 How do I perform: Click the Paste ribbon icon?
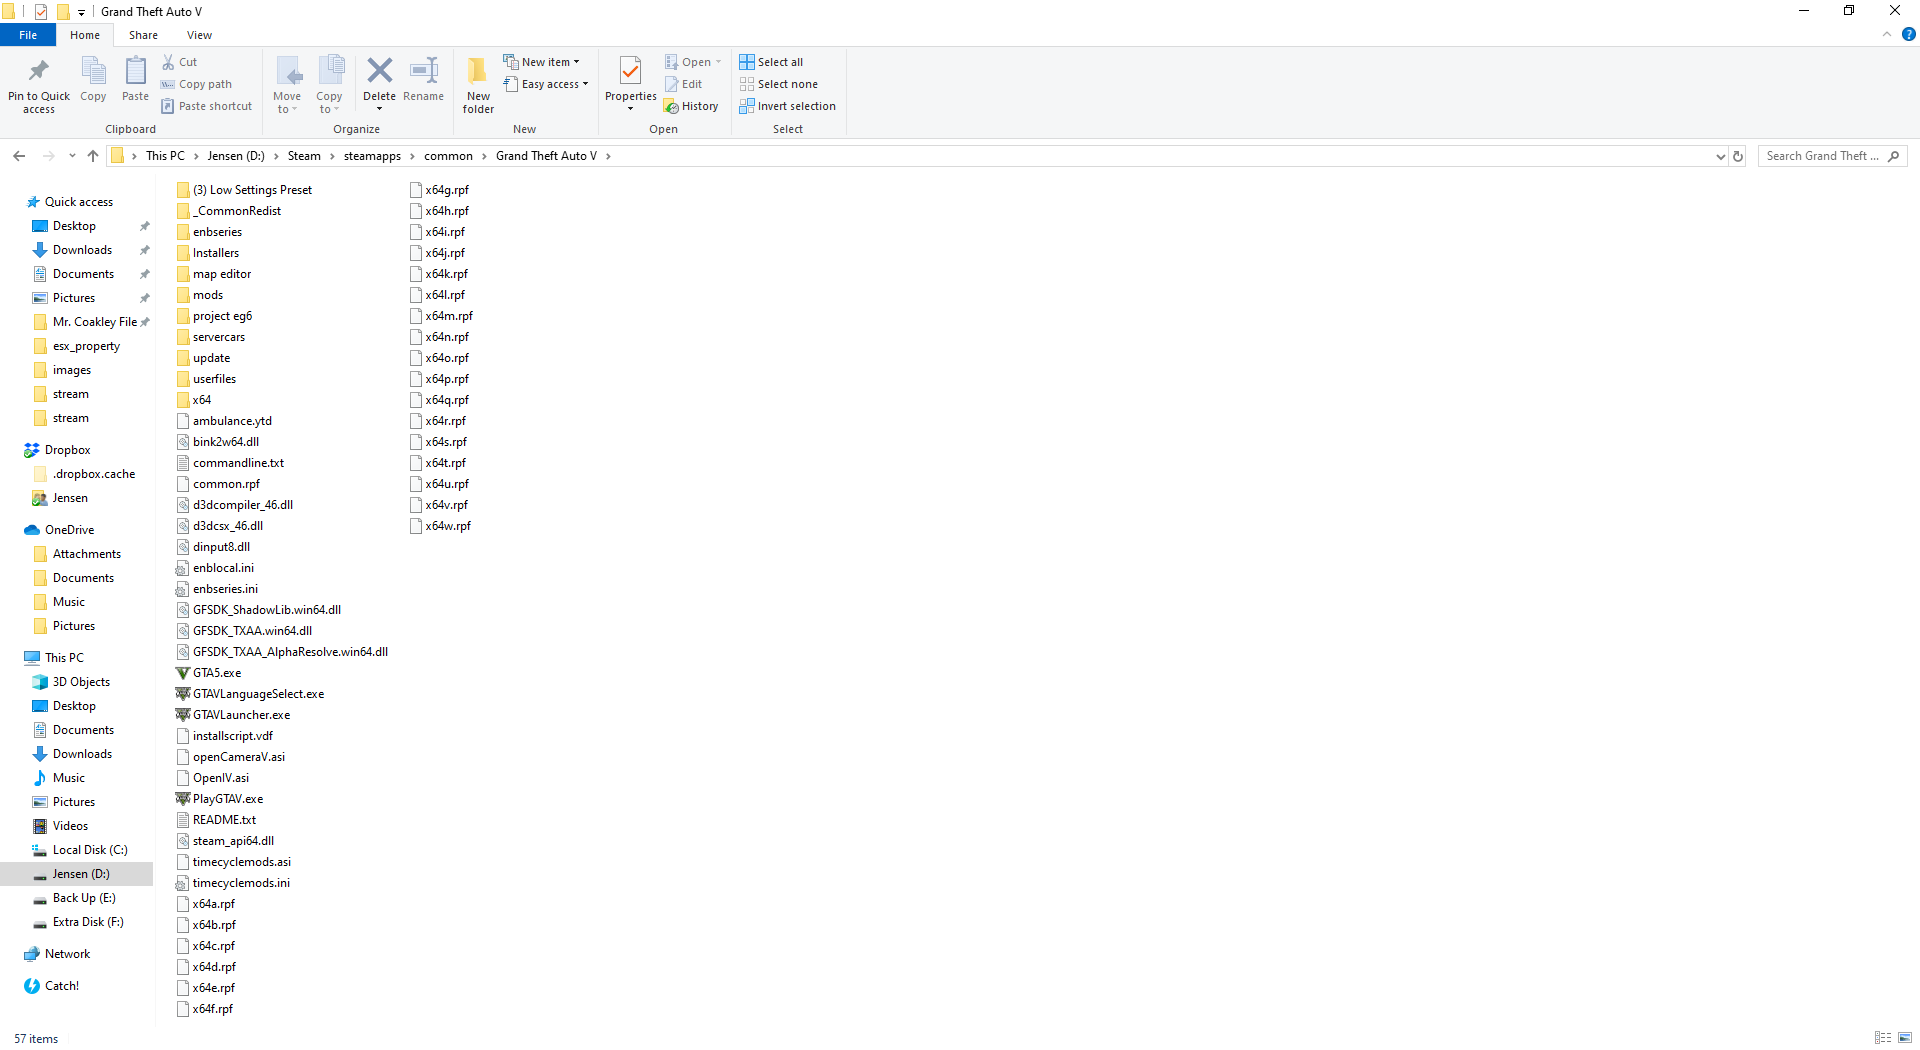(x=135, y=72)
